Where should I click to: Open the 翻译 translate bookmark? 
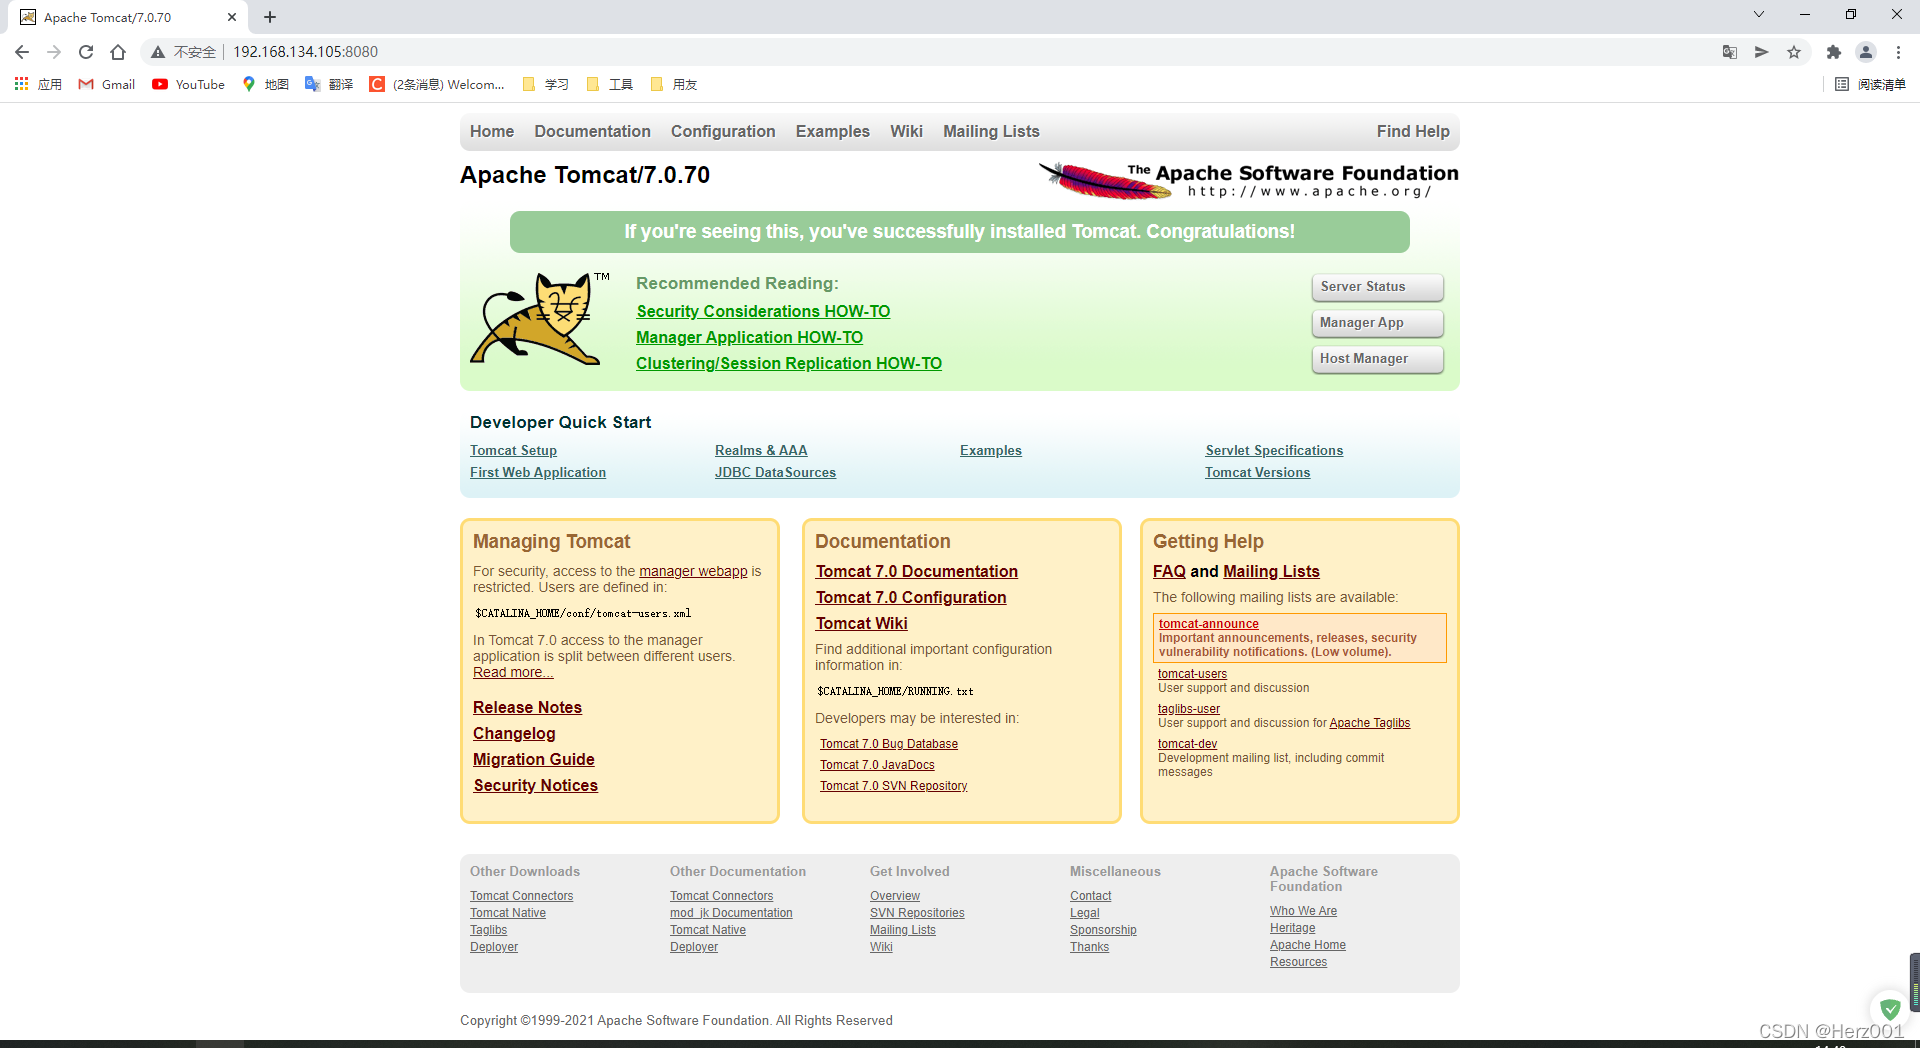coord(329,84)
